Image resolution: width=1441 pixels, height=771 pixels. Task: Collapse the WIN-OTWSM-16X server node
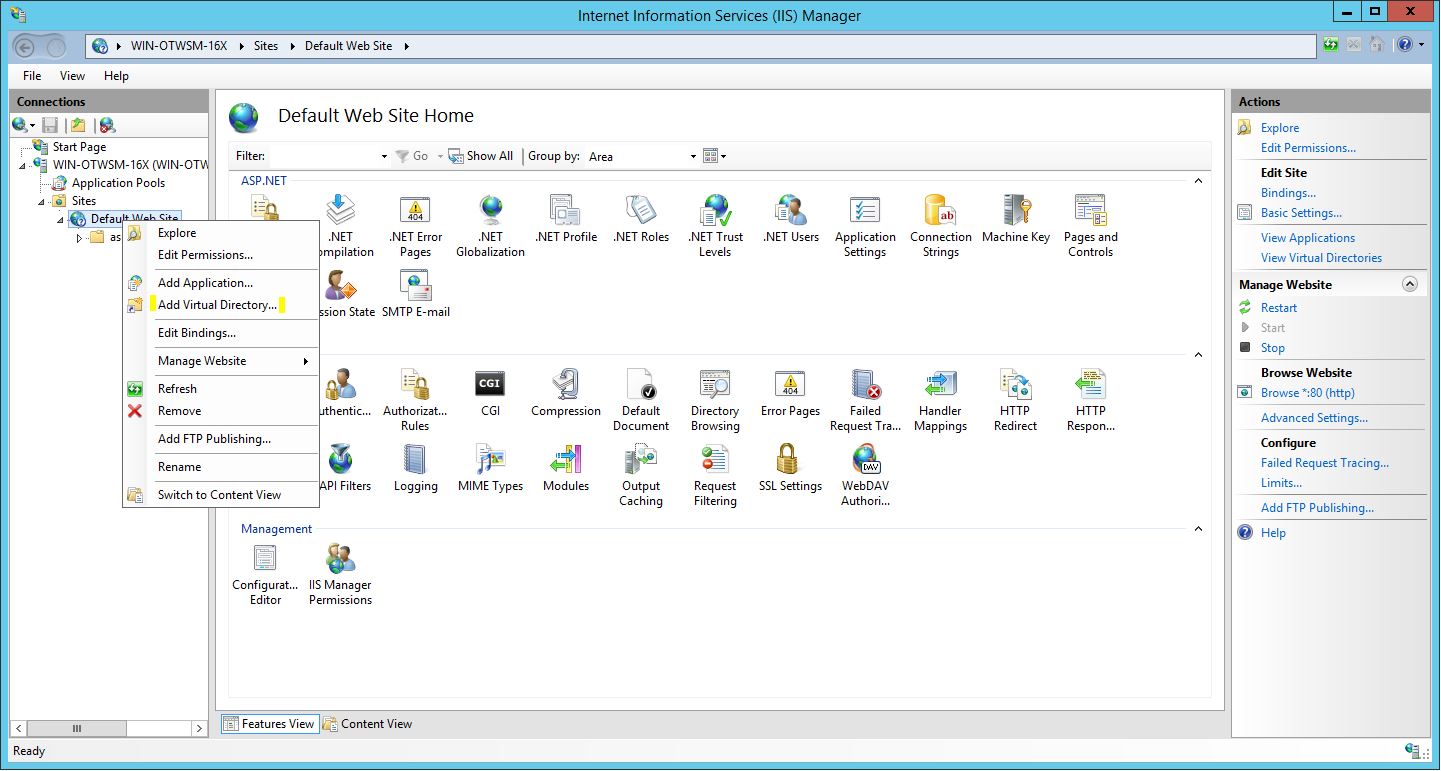[24, 165]
